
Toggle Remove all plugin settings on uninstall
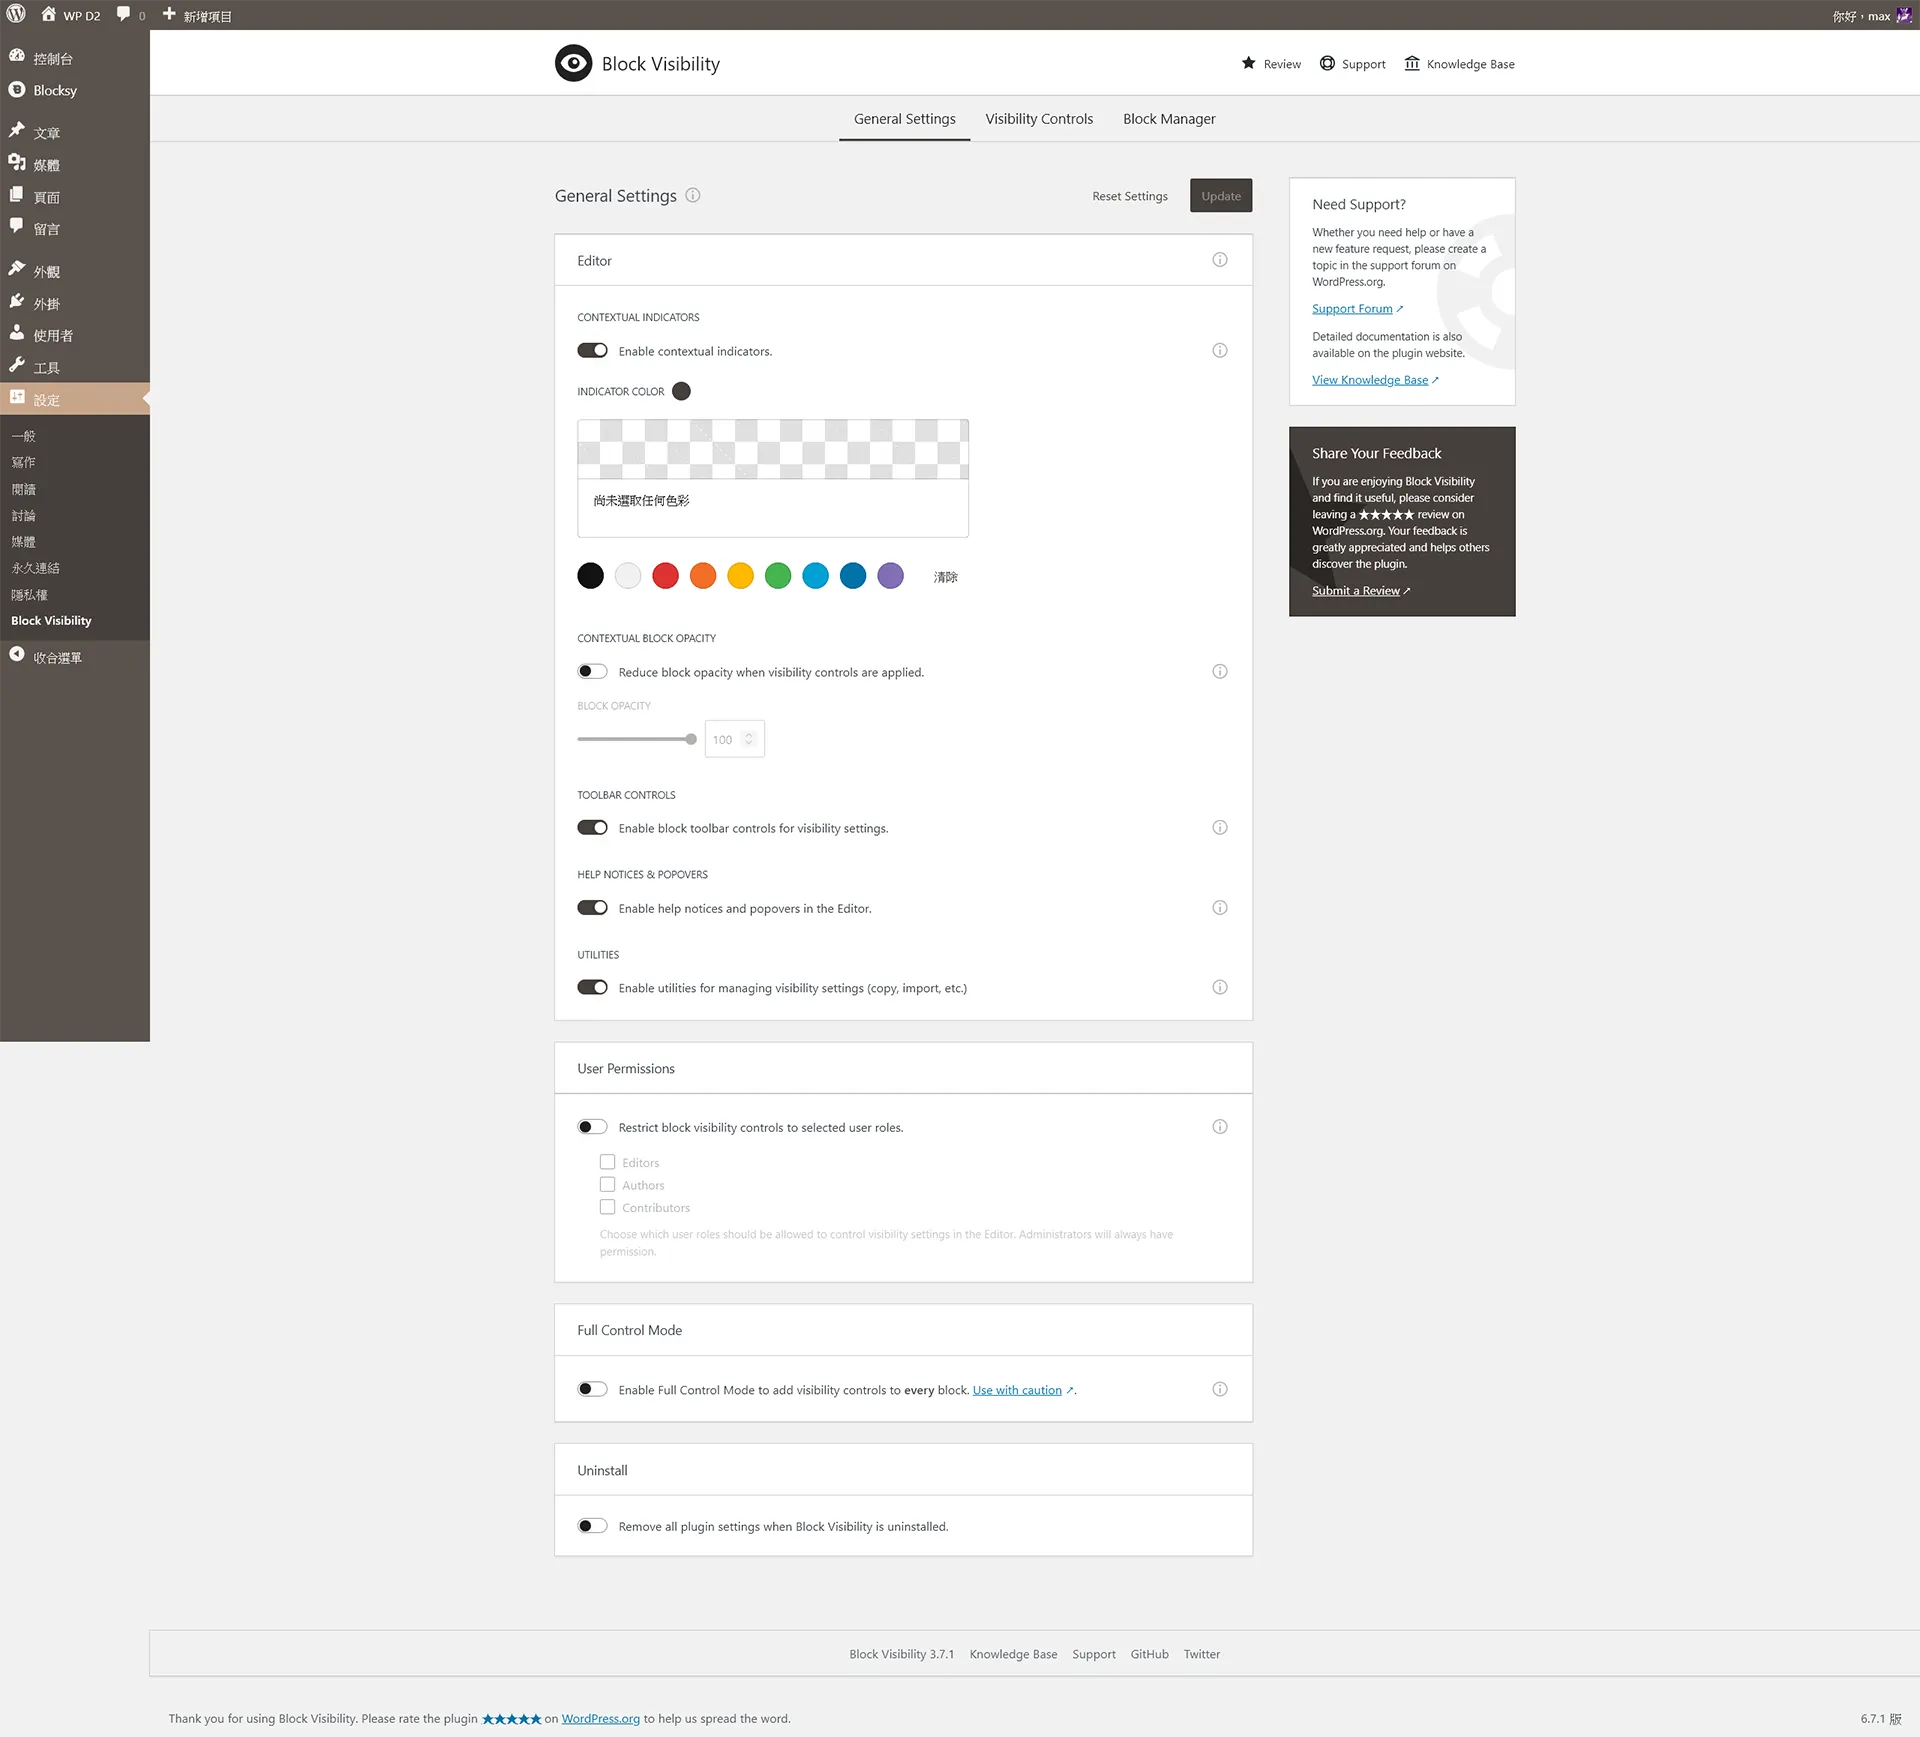(x=592, y=1526)
